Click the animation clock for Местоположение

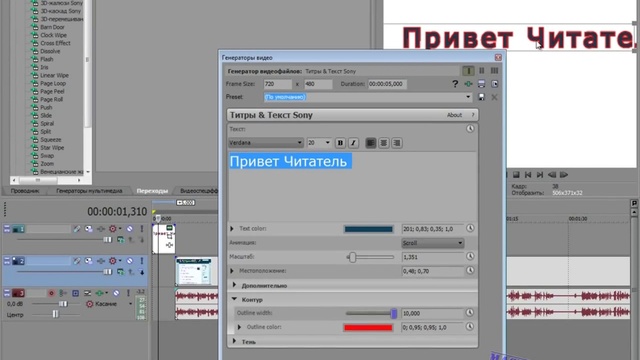470,270
